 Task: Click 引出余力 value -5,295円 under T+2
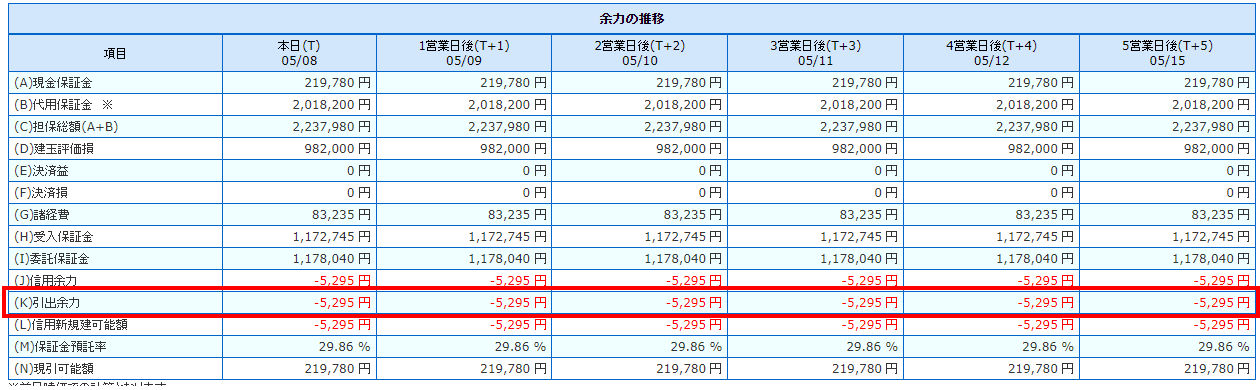point(694,303)
